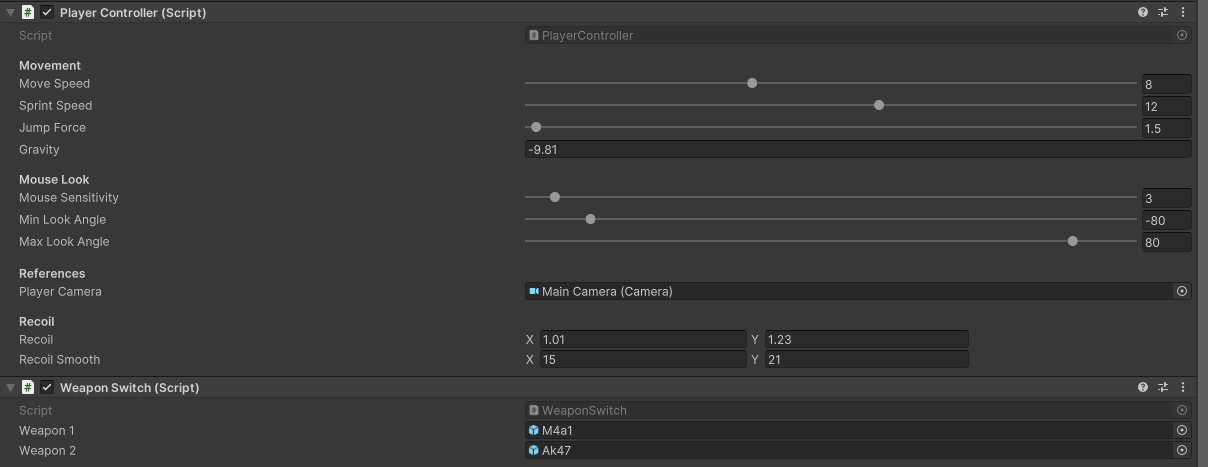Screen dimensions: 1208x467
Task: Open help for Weapon Switch script
Action: 1143,387
